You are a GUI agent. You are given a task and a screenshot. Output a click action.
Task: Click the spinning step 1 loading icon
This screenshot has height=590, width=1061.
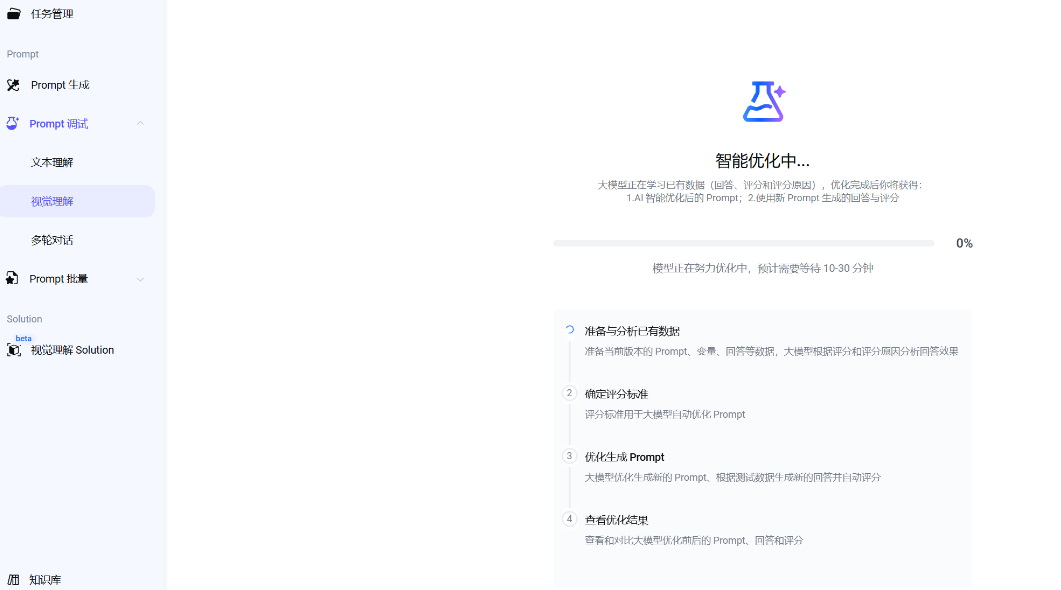[x=570, y=330]
